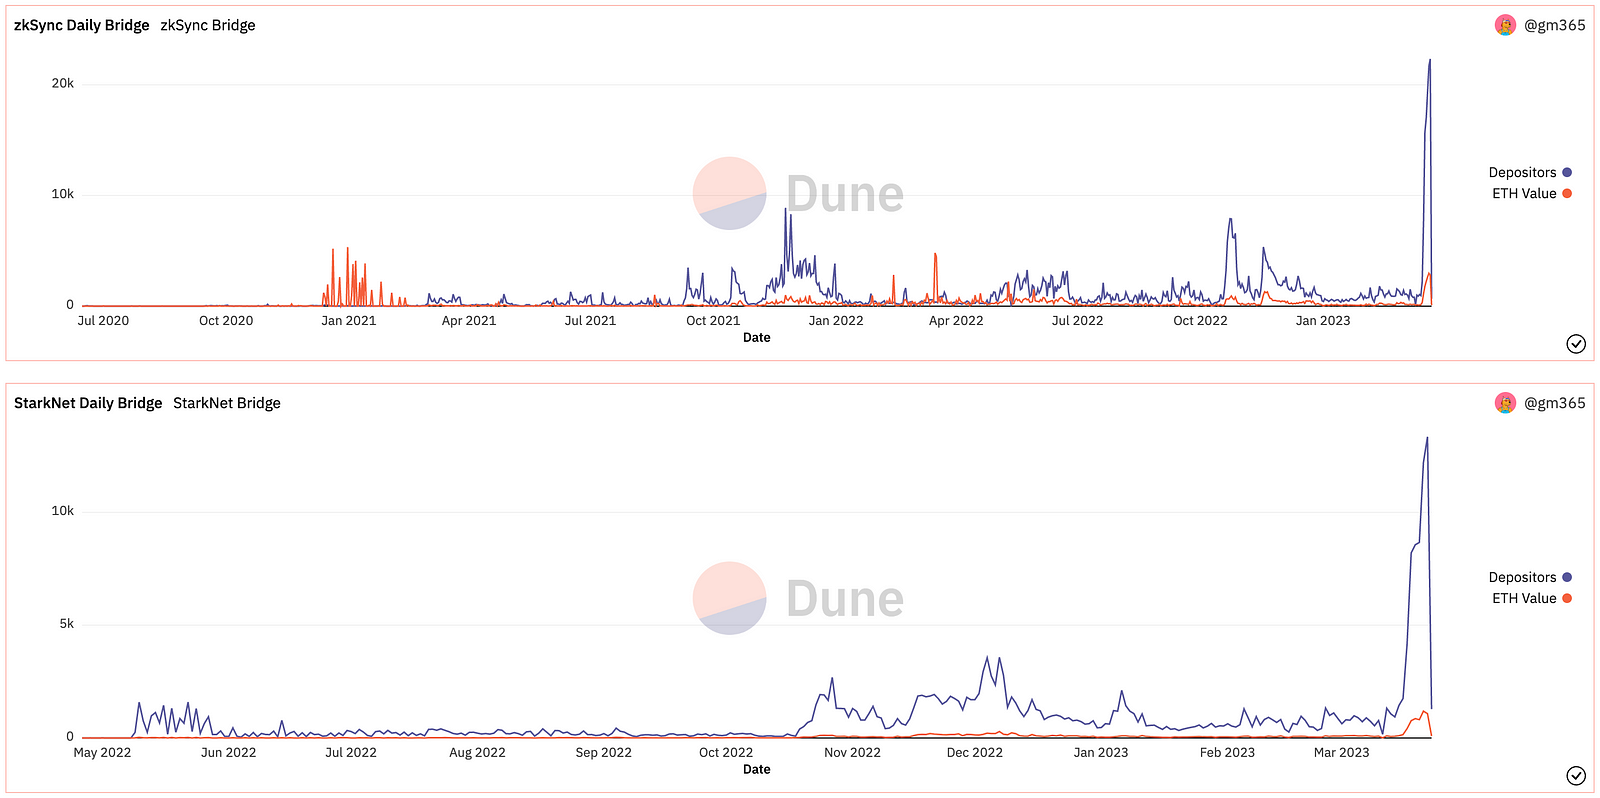Click the Jan 2021 label on the zkSync axis
Screen dimensions: 1600x798
[x=349, y=321]
